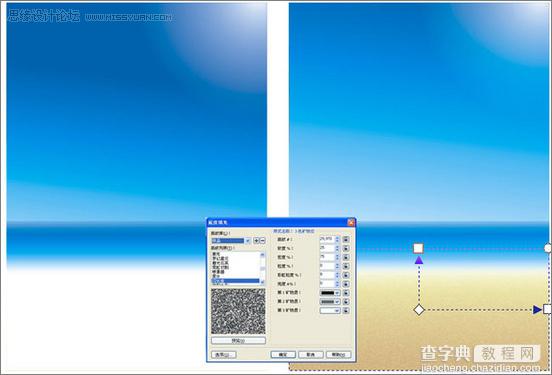Open the black first mineral color dropdown
The height and width of the screenshot is (375, 552).
coord(330,293)
